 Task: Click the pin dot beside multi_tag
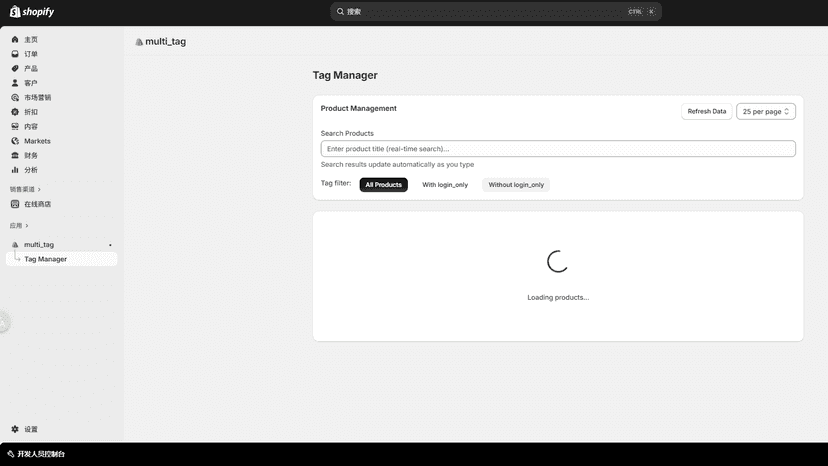pos(110,245)
